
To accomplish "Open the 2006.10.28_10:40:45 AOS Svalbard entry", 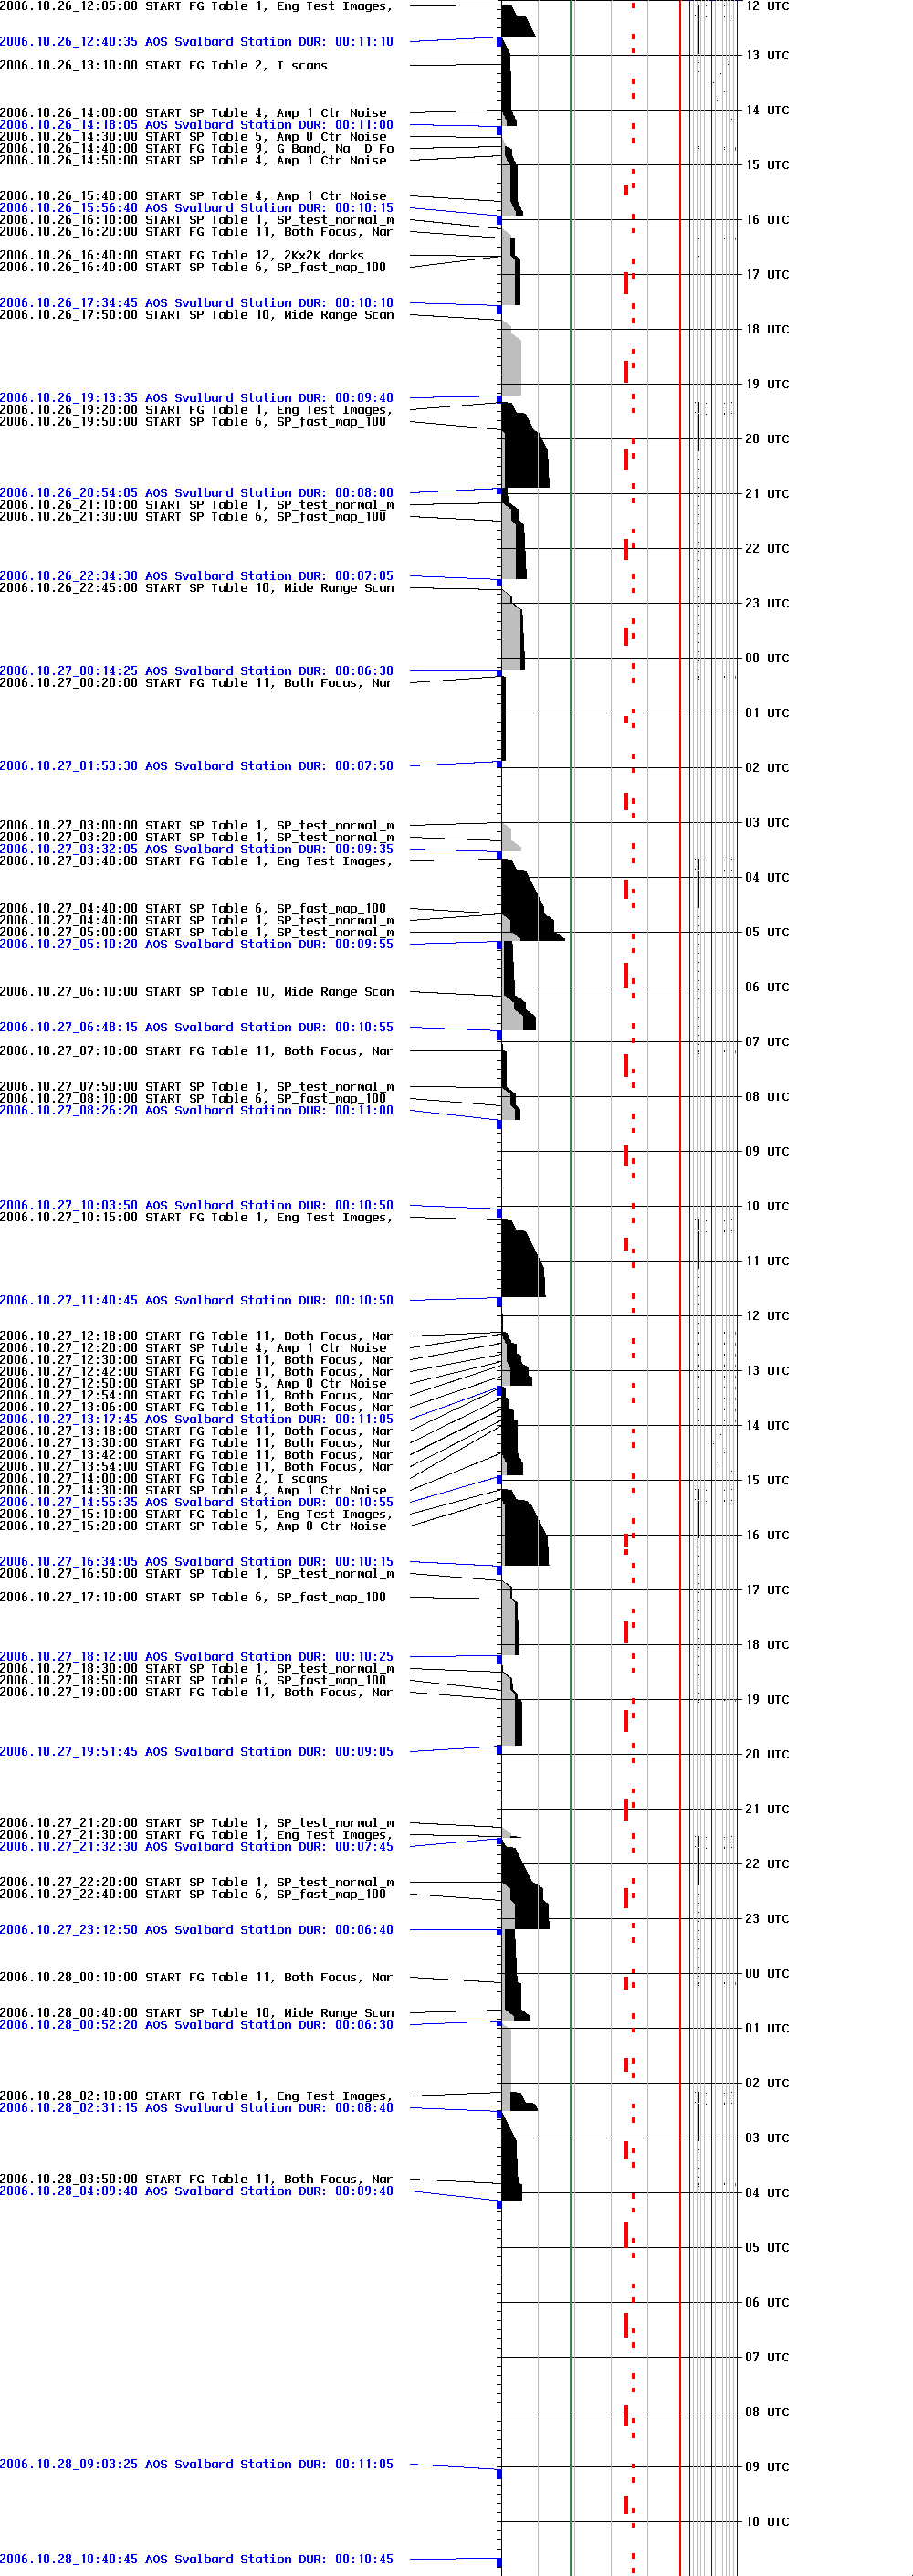I will click(196, 2559).
